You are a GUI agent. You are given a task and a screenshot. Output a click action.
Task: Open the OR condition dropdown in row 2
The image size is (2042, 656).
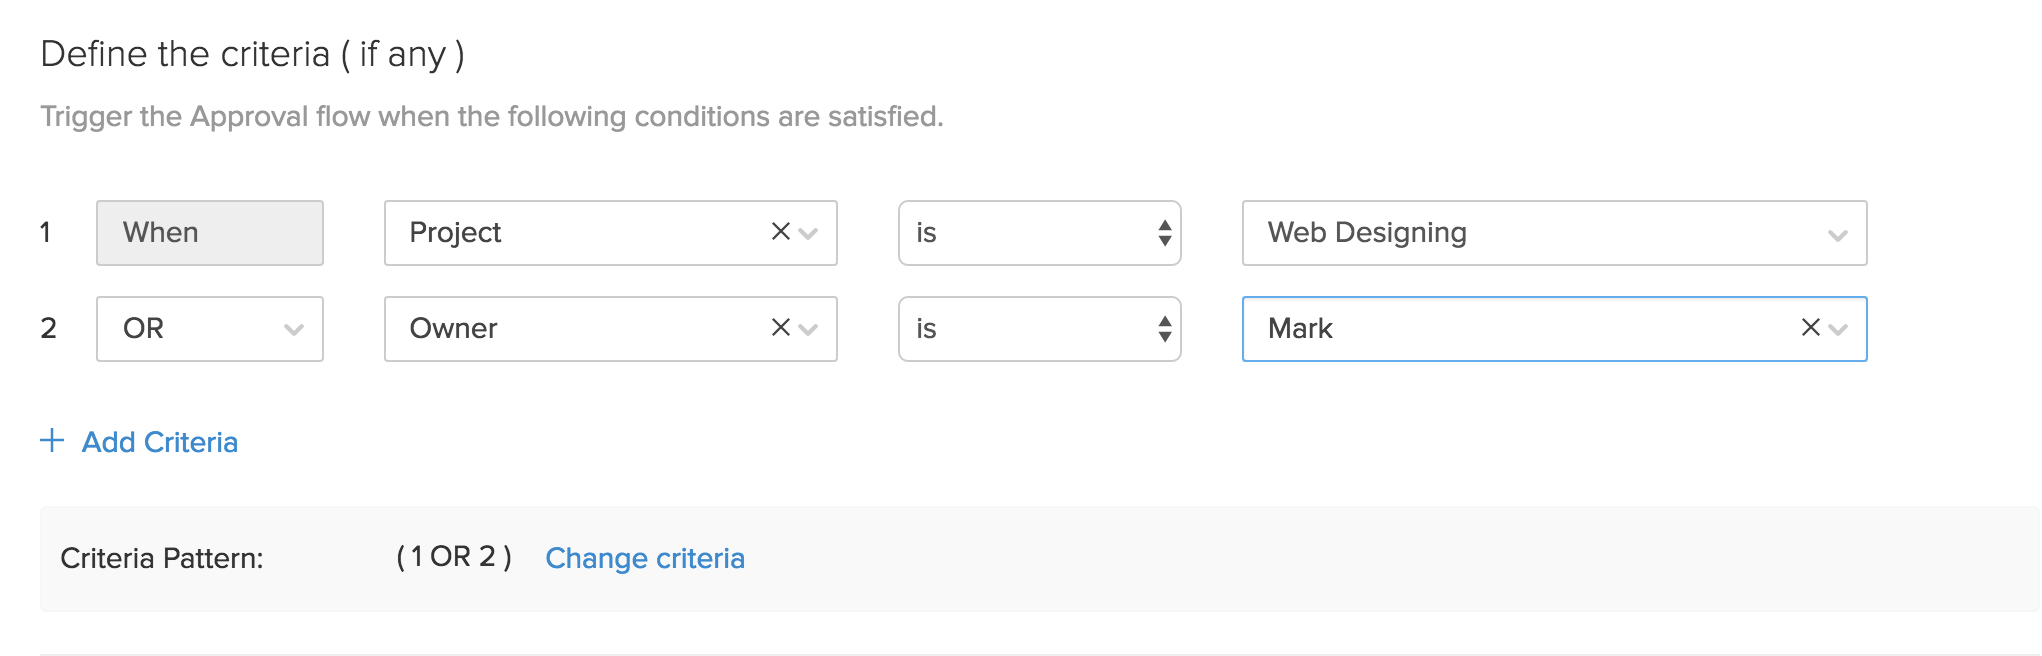tap(293, 329)
